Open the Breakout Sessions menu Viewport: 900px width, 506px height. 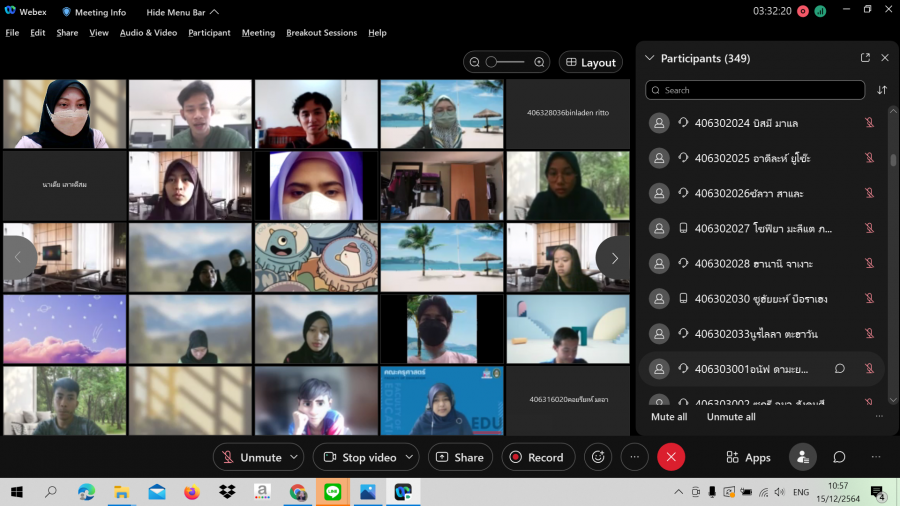[321, 32]
